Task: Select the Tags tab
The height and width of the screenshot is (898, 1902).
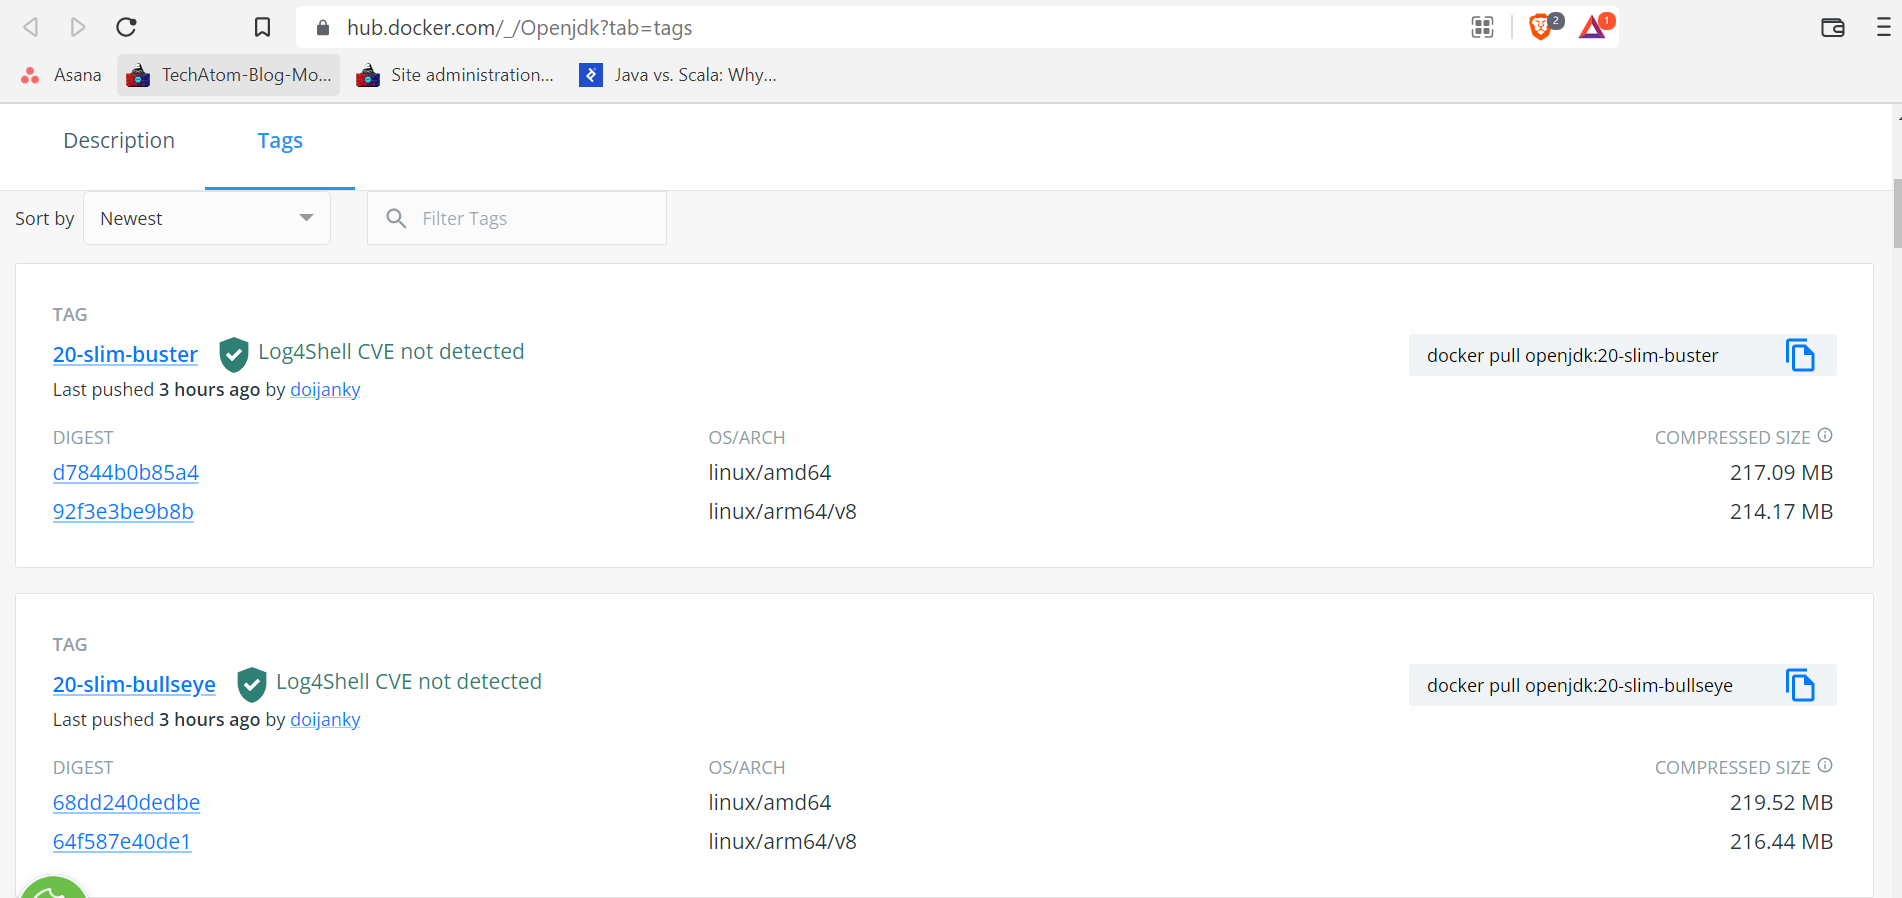Action: (x=280, y=141)
